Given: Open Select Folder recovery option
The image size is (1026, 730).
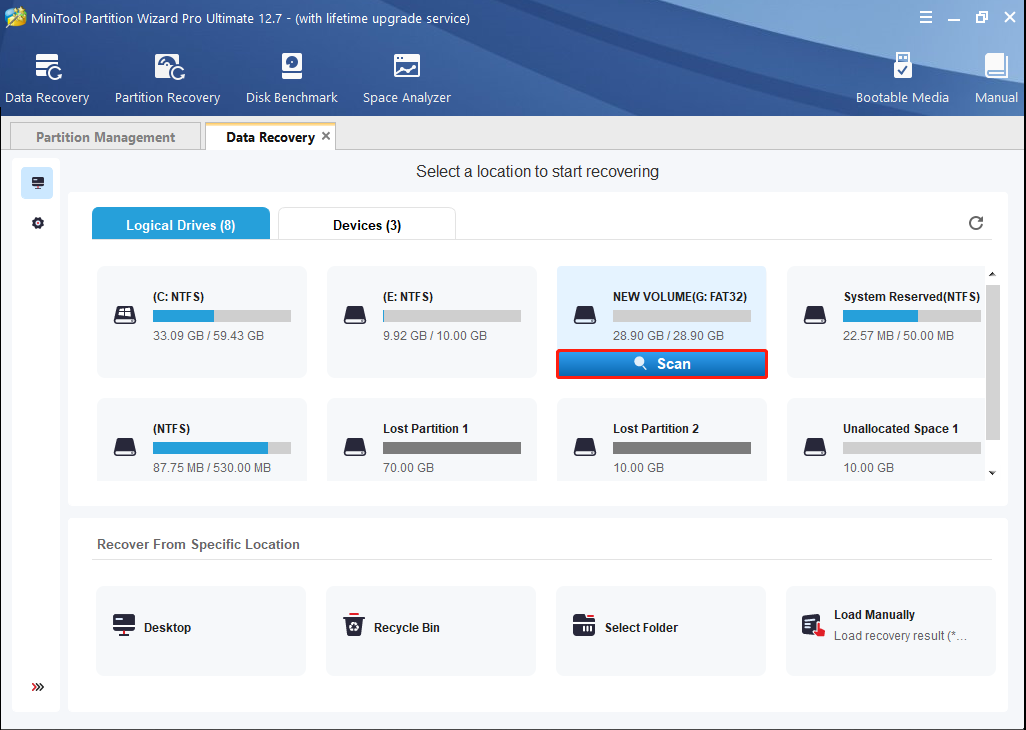Looking at the screenshot, I should click(661, 631).
